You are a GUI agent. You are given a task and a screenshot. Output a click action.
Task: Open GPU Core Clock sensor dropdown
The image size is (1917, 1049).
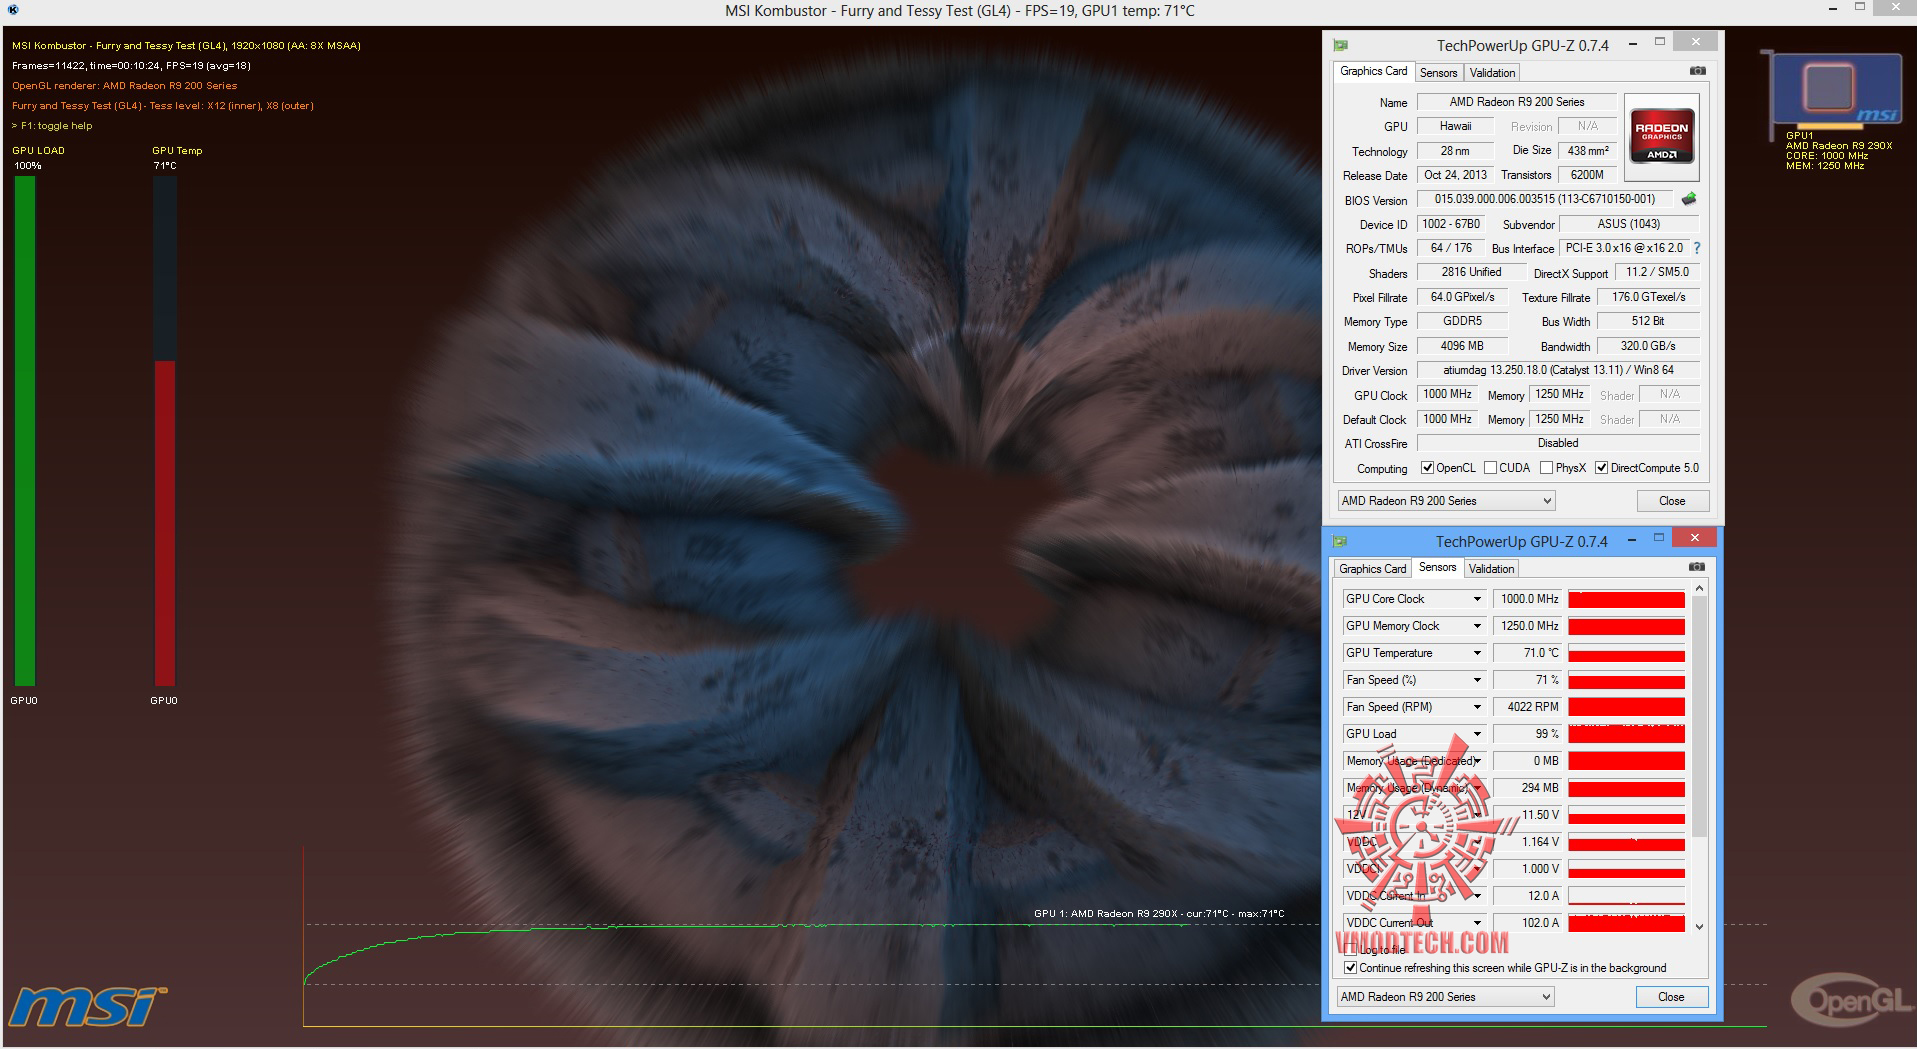[x=1477, y=599]
